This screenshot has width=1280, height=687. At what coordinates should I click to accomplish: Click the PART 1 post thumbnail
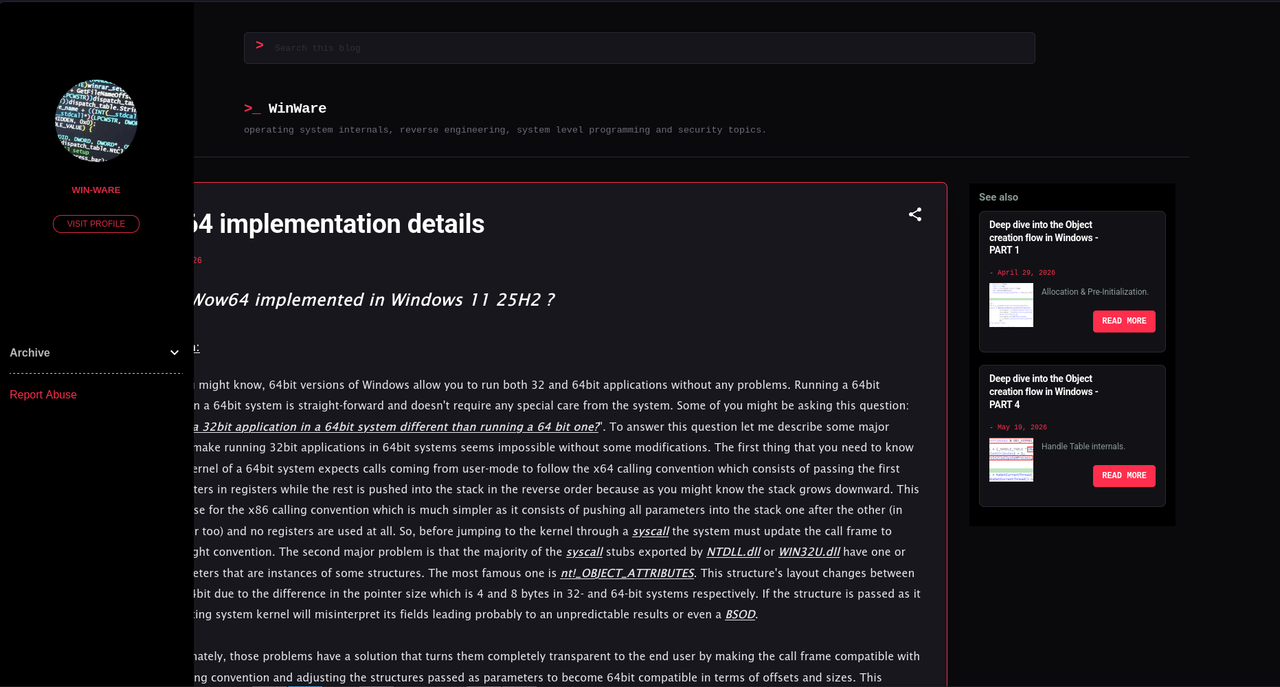[1011, 305]
